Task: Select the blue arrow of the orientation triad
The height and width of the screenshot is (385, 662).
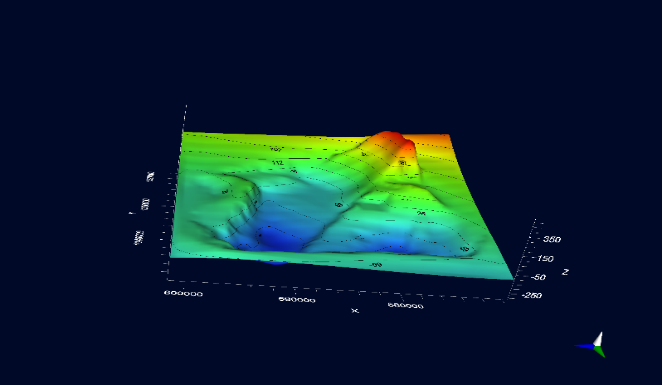Action: 584,346
